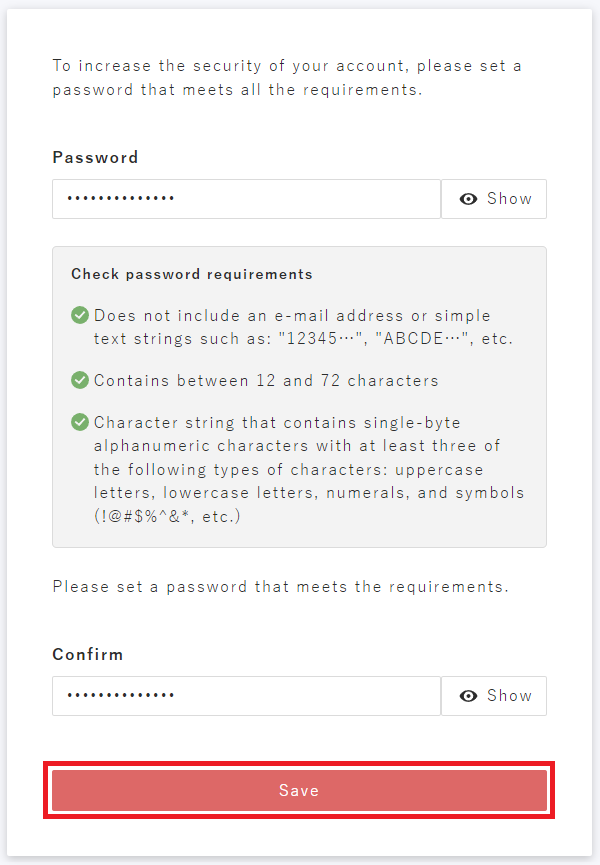The height and width of the screenshot is (865, 600).
Task: Focus the Confirm input field
Action: (x=246, y=696)
